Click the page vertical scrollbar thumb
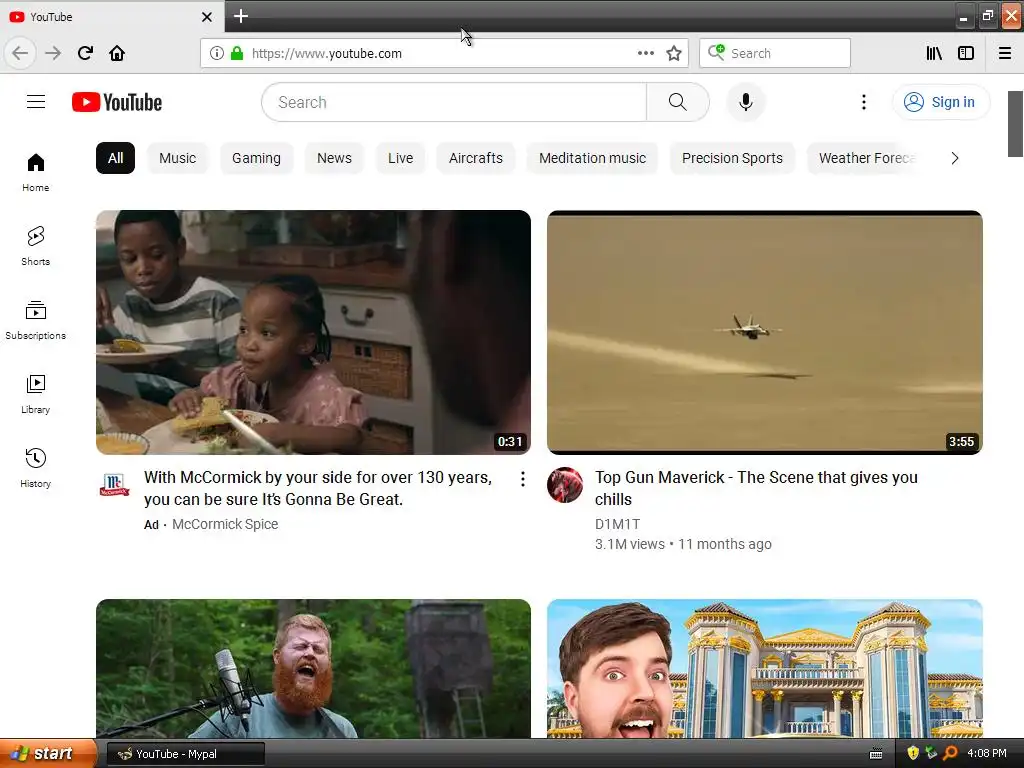The image size is (1024, 768). pos(1015,124)
